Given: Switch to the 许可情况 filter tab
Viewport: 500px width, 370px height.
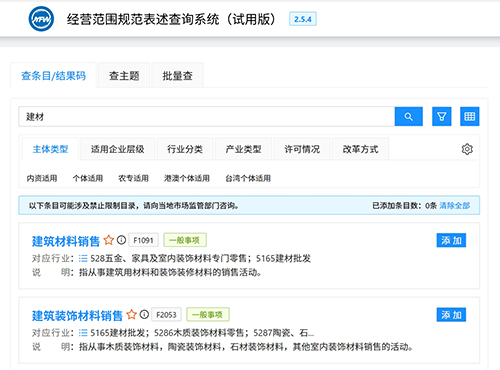Looking at the screenshot, I should click(x=302, y=149).
